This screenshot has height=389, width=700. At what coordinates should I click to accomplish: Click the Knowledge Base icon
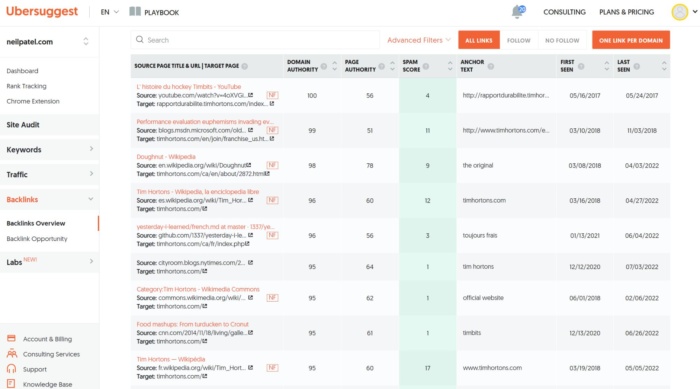11,384
